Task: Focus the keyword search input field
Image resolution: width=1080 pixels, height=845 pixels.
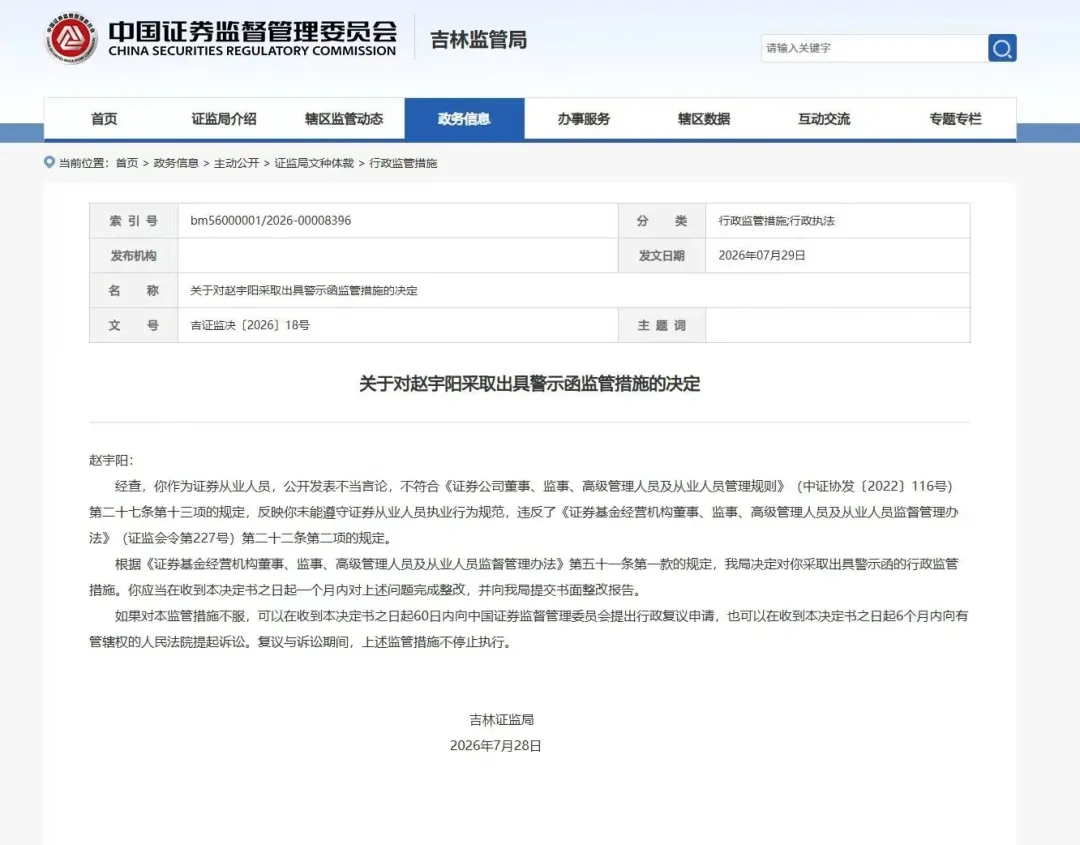Action: point(874,48)
